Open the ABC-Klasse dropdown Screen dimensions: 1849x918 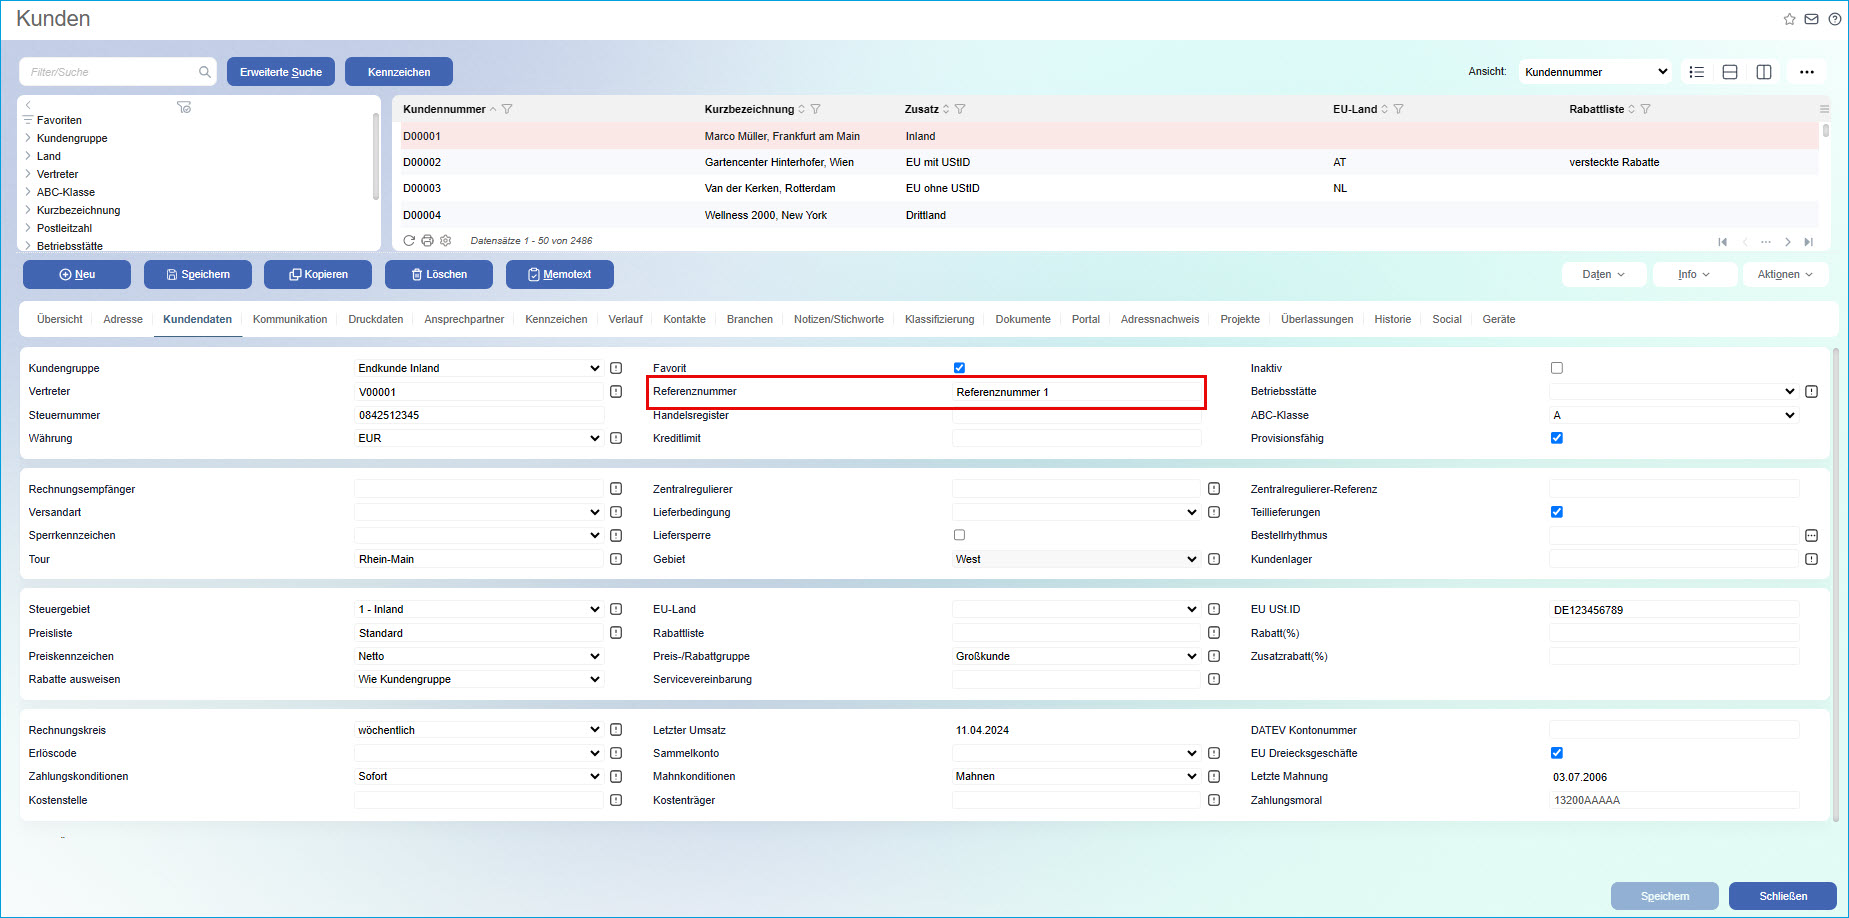pos(1673,415)
